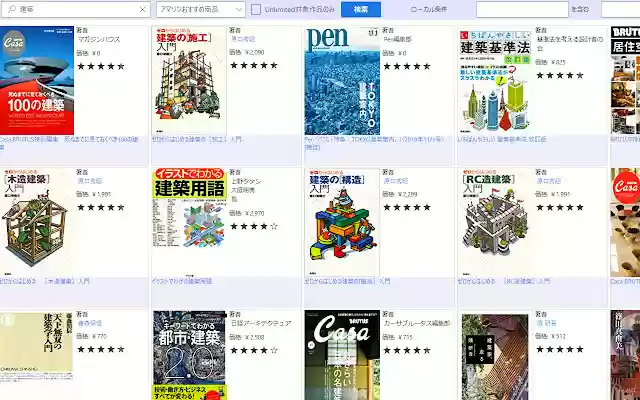Click the star rating of [RC造建築]入門
The width and height of the screenshot is (640, 400).
[560, 207]
